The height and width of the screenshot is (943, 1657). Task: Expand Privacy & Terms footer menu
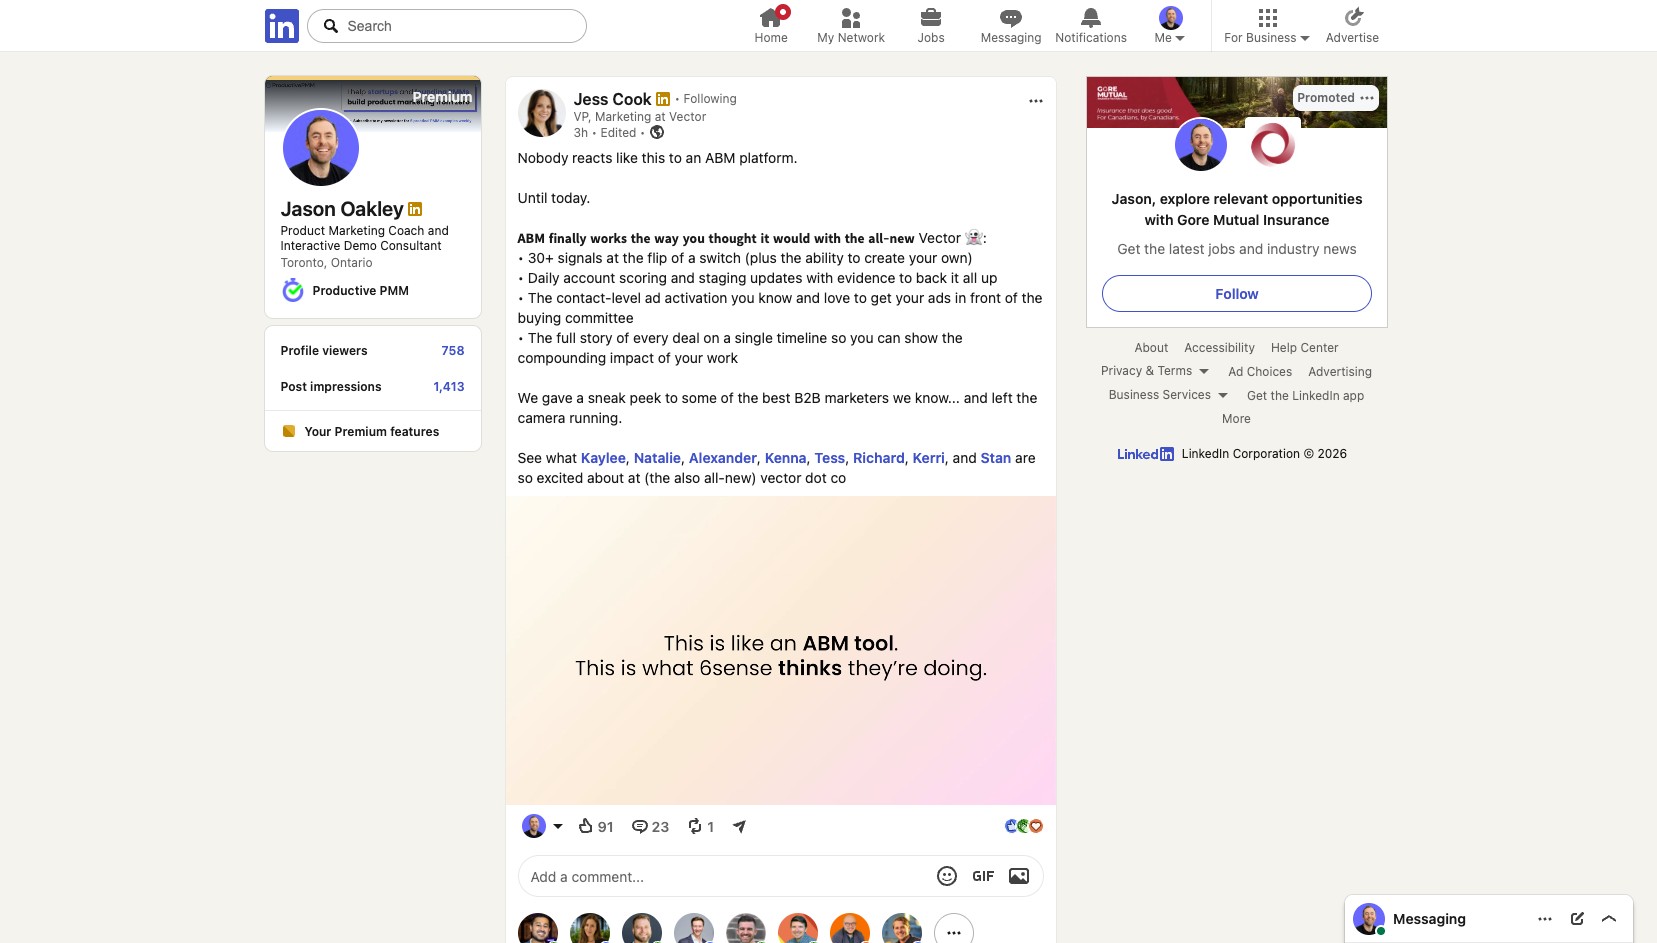pyautogui.click(x=1155, y=371)
